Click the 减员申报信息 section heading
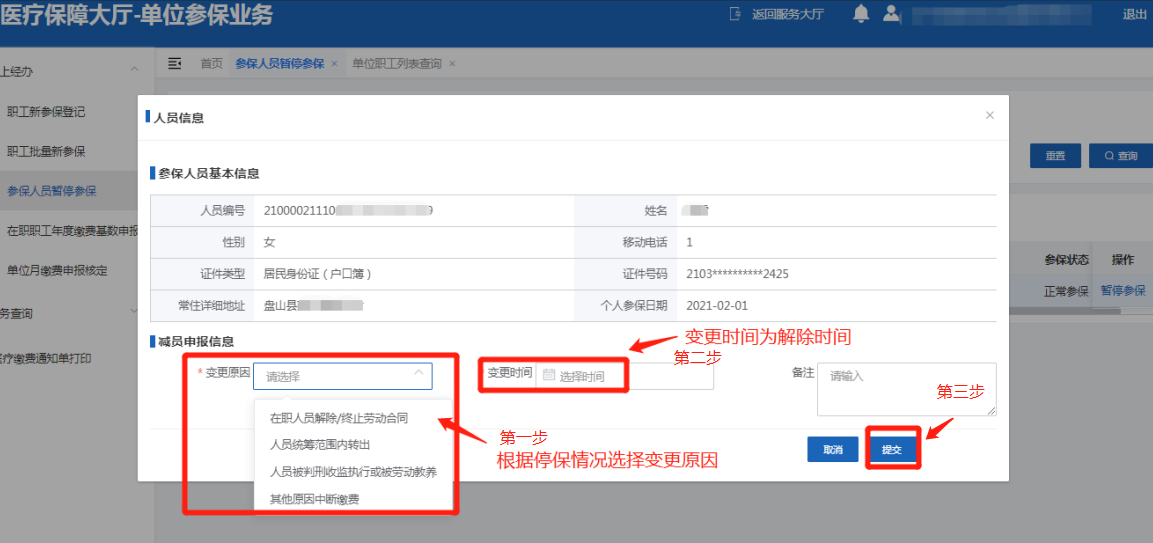The image size is (1153, 543). click(x=196, y=341)
